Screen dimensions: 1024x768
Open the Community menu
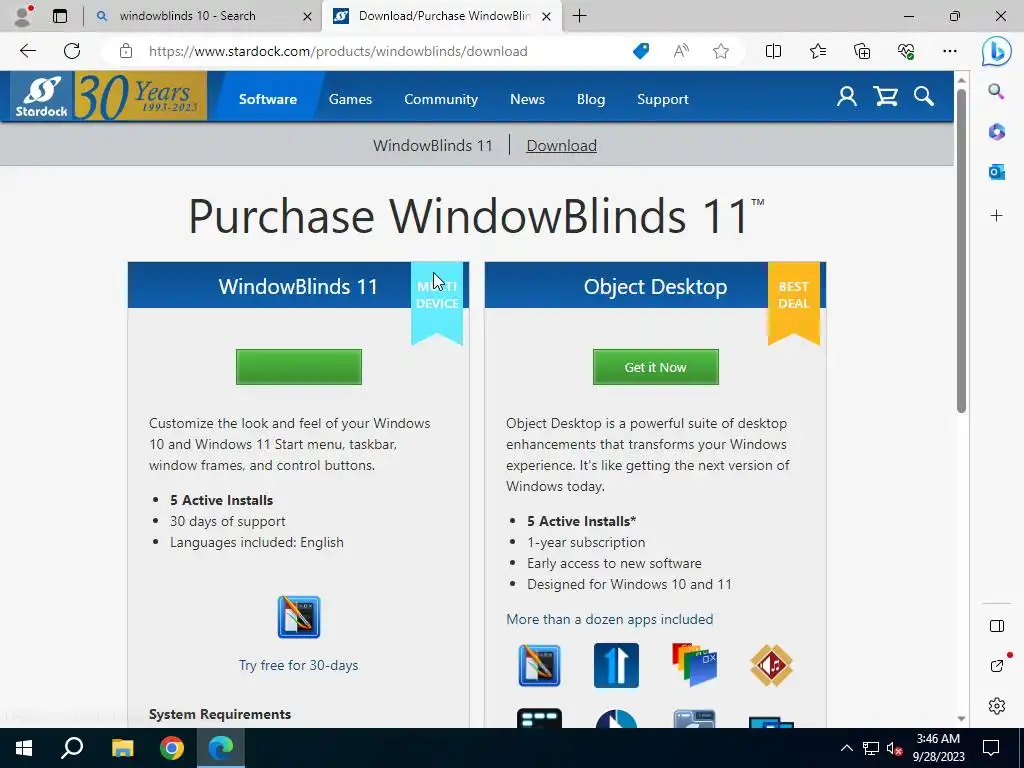(441, 99)
